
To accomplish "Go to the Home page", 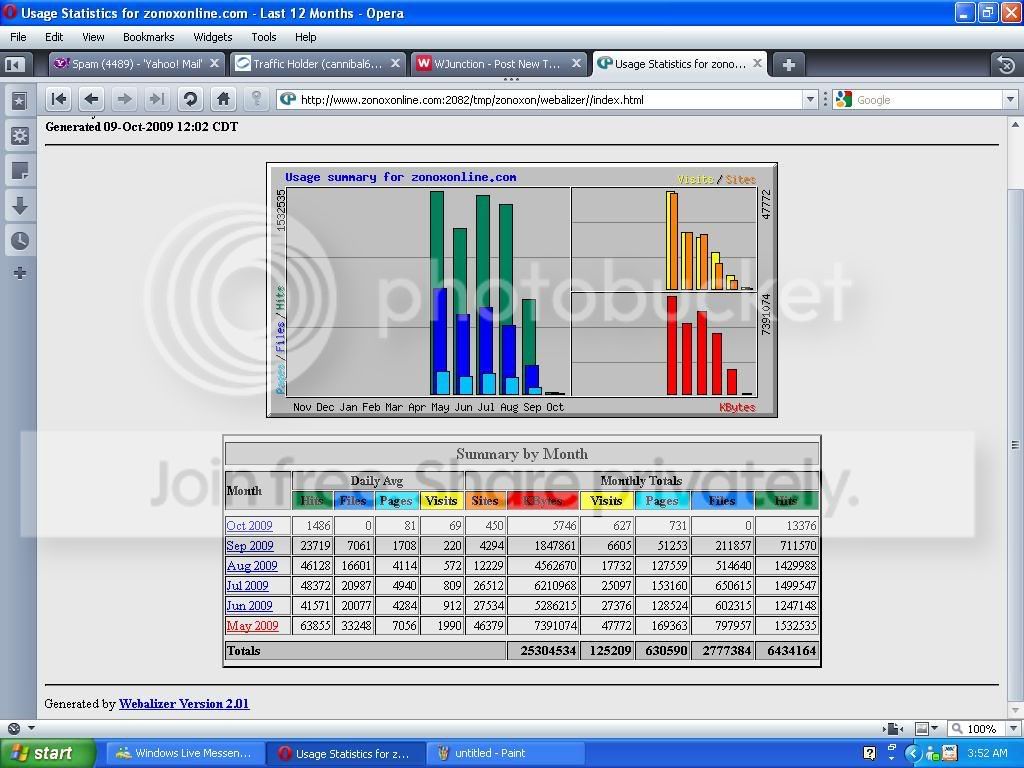I will click(x=223, y=99).
